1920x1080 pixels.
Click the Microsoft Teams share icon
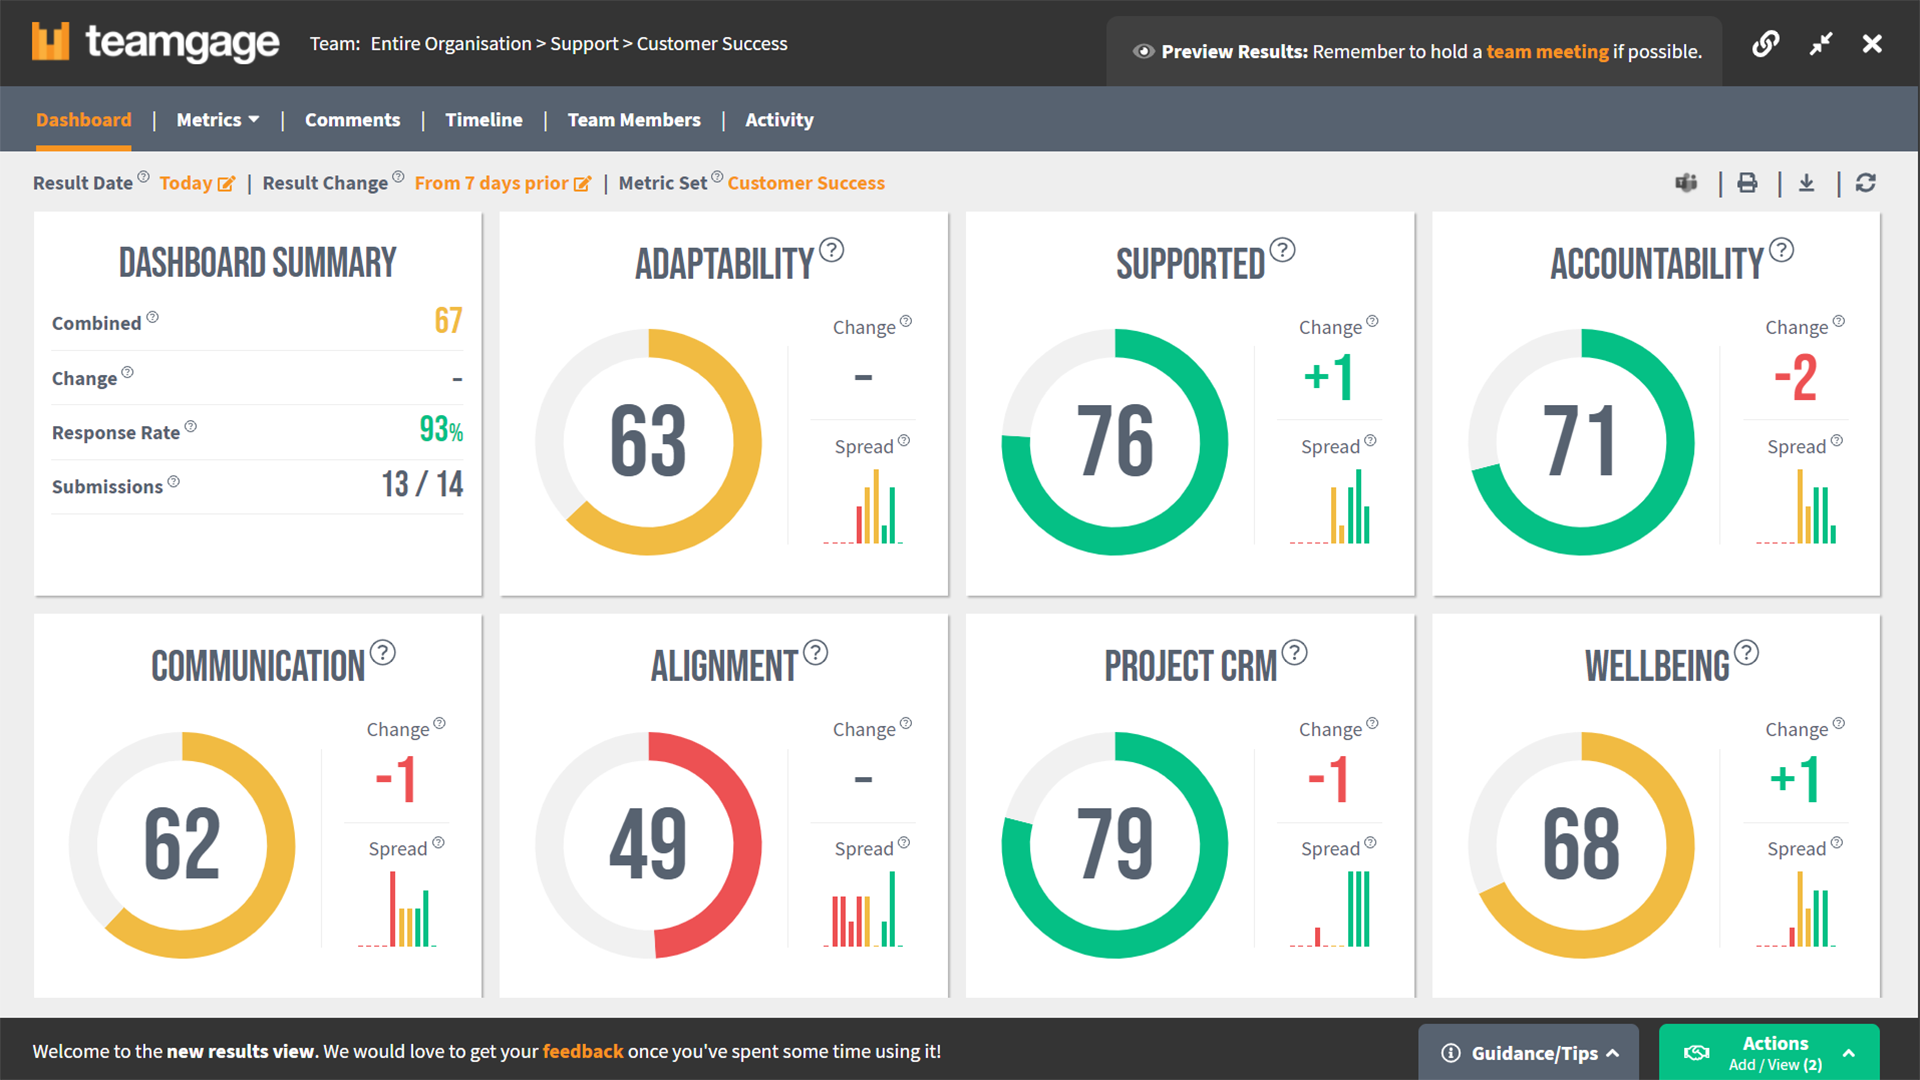point(1686,183)
